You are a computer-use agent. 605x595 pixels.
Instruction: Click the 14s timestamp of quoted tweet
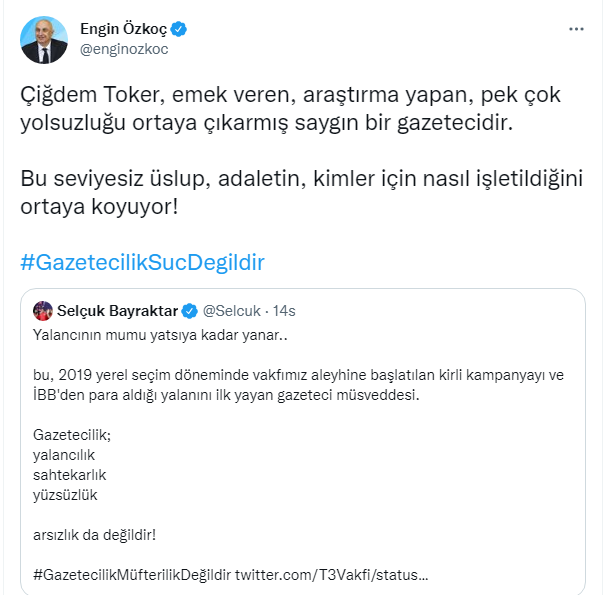284,311
